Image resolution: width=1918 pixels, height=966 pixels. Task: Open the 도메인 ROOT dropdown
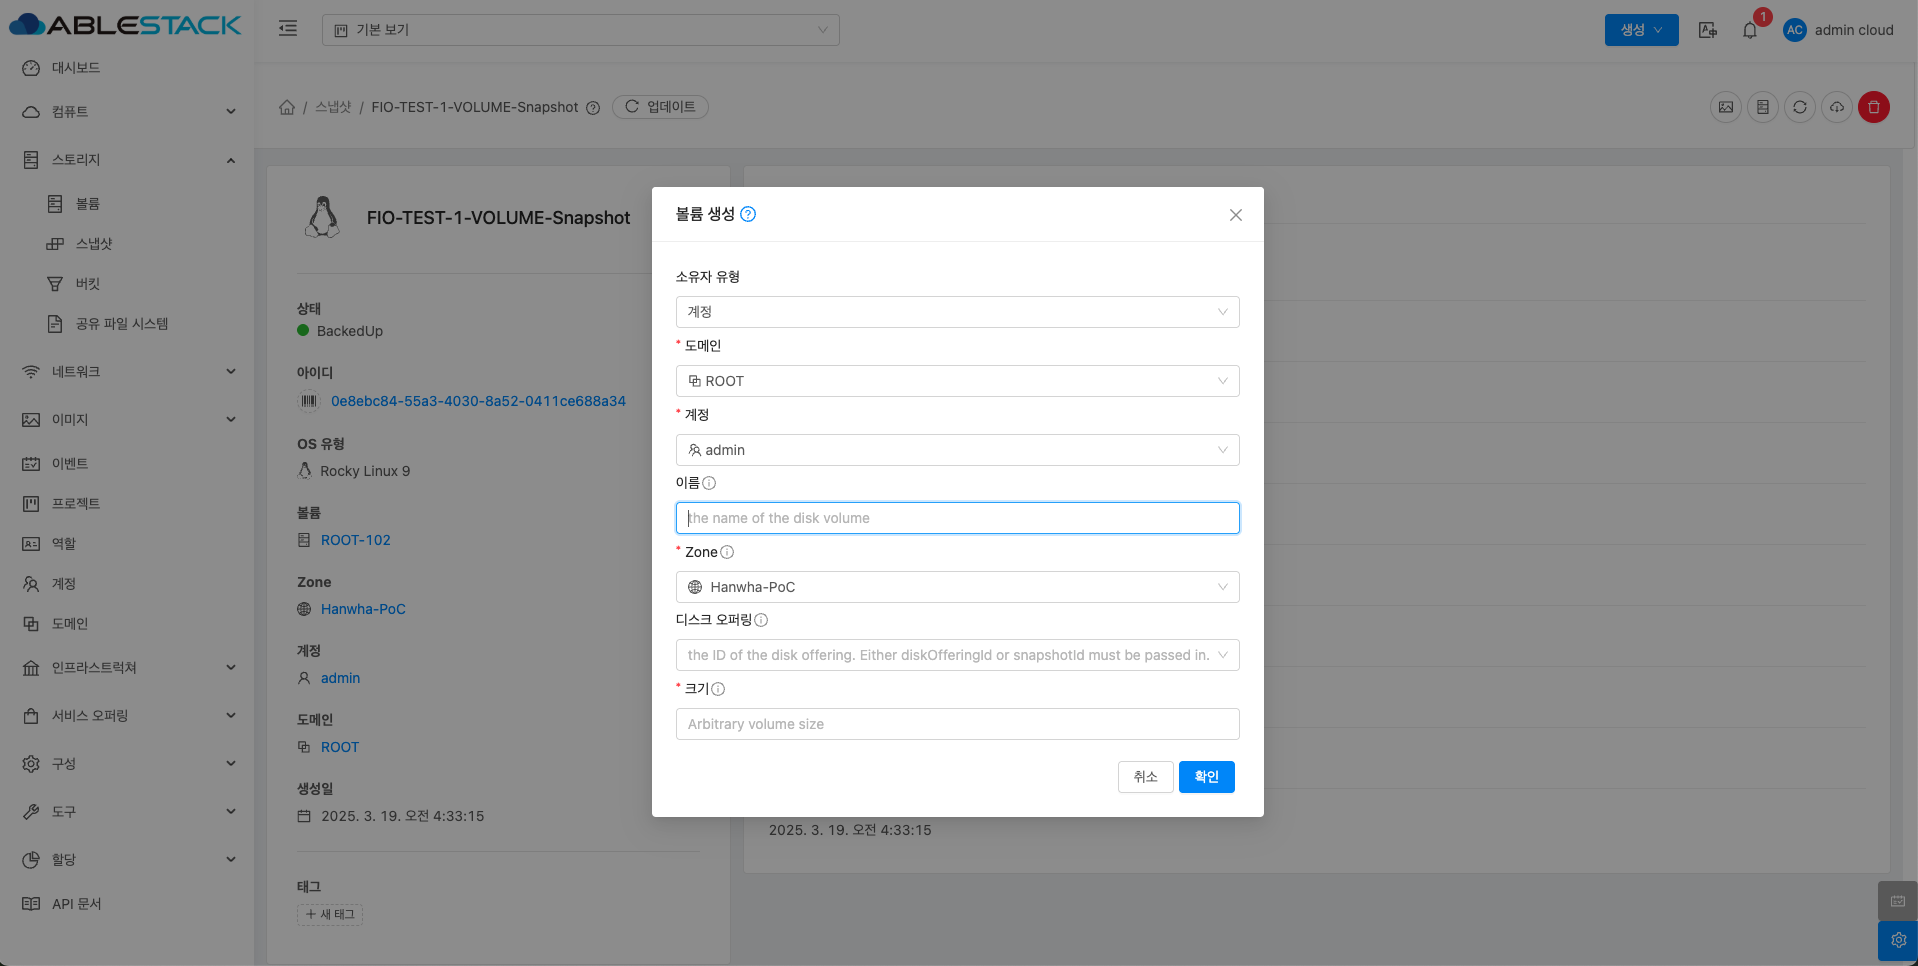pos(957,381)
